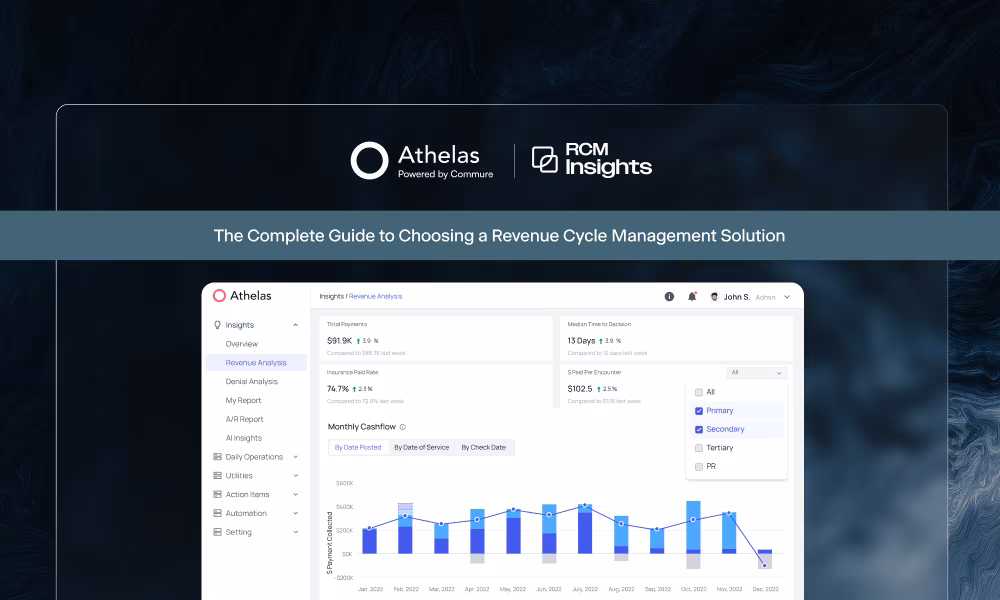Screen dimensions: 1000x600
Task: Click the Athelas banner ring logo
Action: click(369, 161)
